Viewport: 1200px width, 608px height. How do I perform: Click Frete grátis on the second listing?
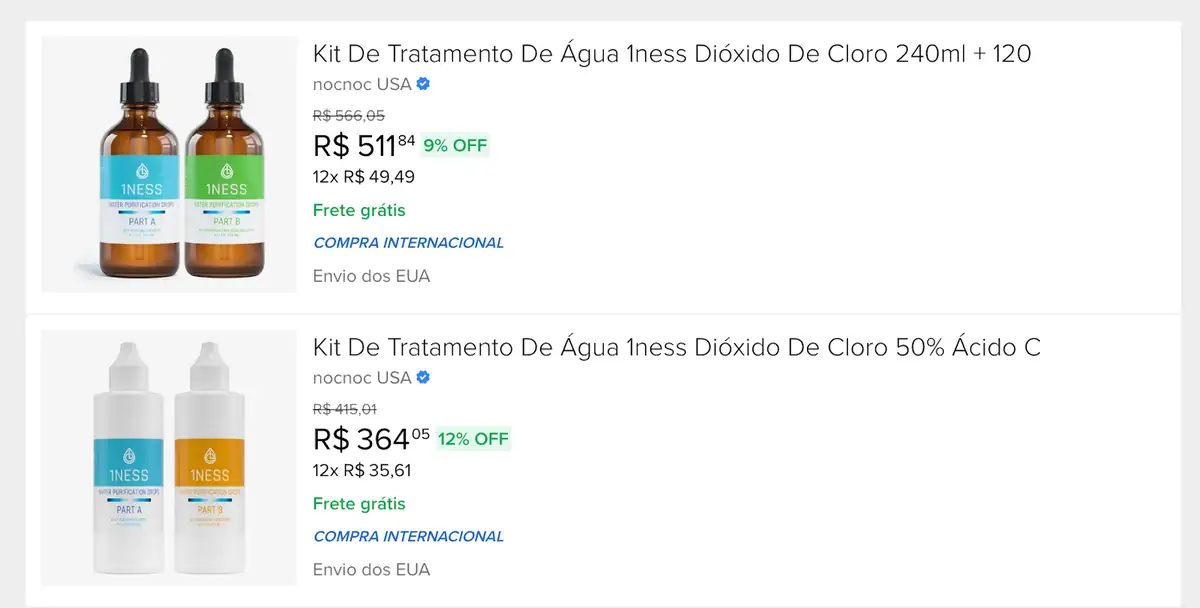tap(359, 504)
